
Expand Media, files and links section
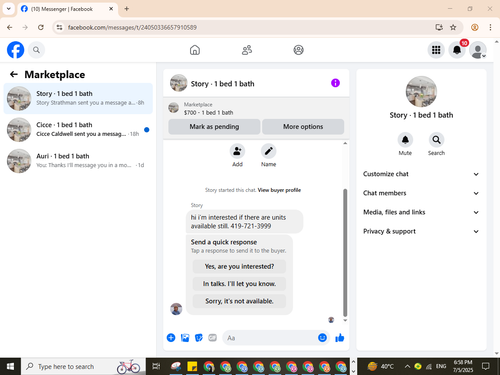click(421, 212)
